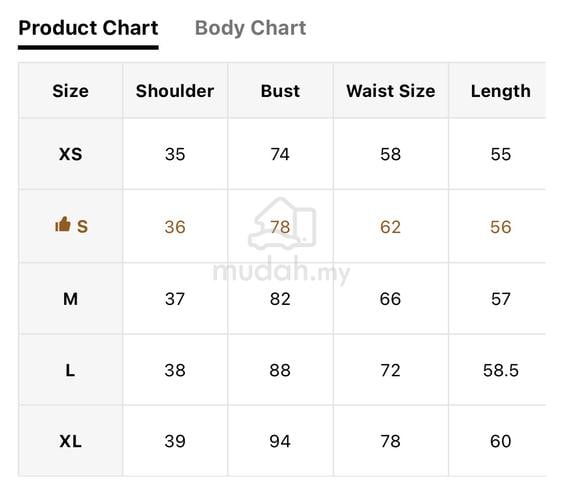The width and height of the screenshot is (564, 480).
Task: Select the XL size row label
Action: 70,441
